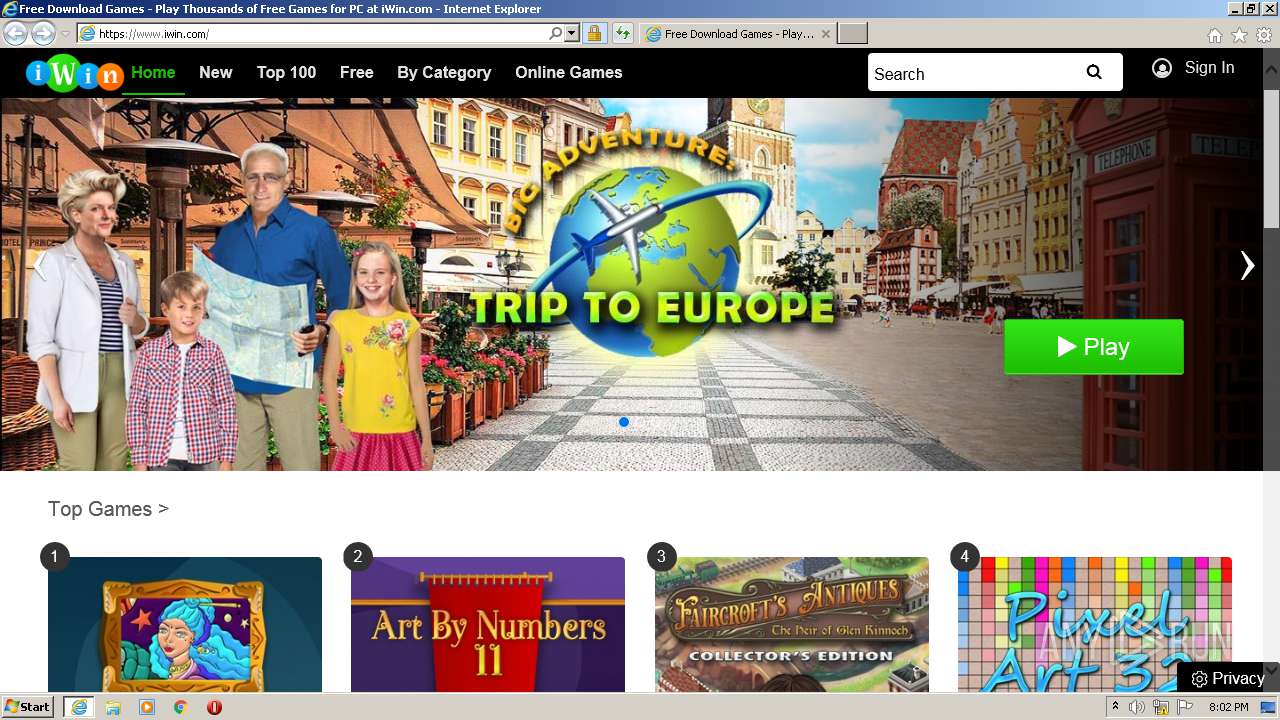
Task: Open the Top Games link
Action: point(108,509)
